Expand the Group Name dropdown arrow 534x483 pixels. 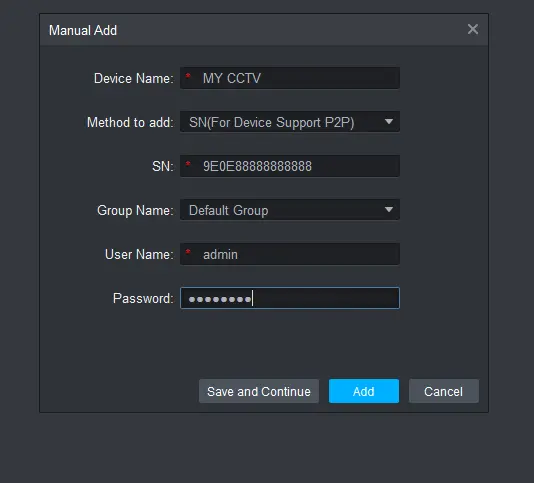(x=389, y=210)
